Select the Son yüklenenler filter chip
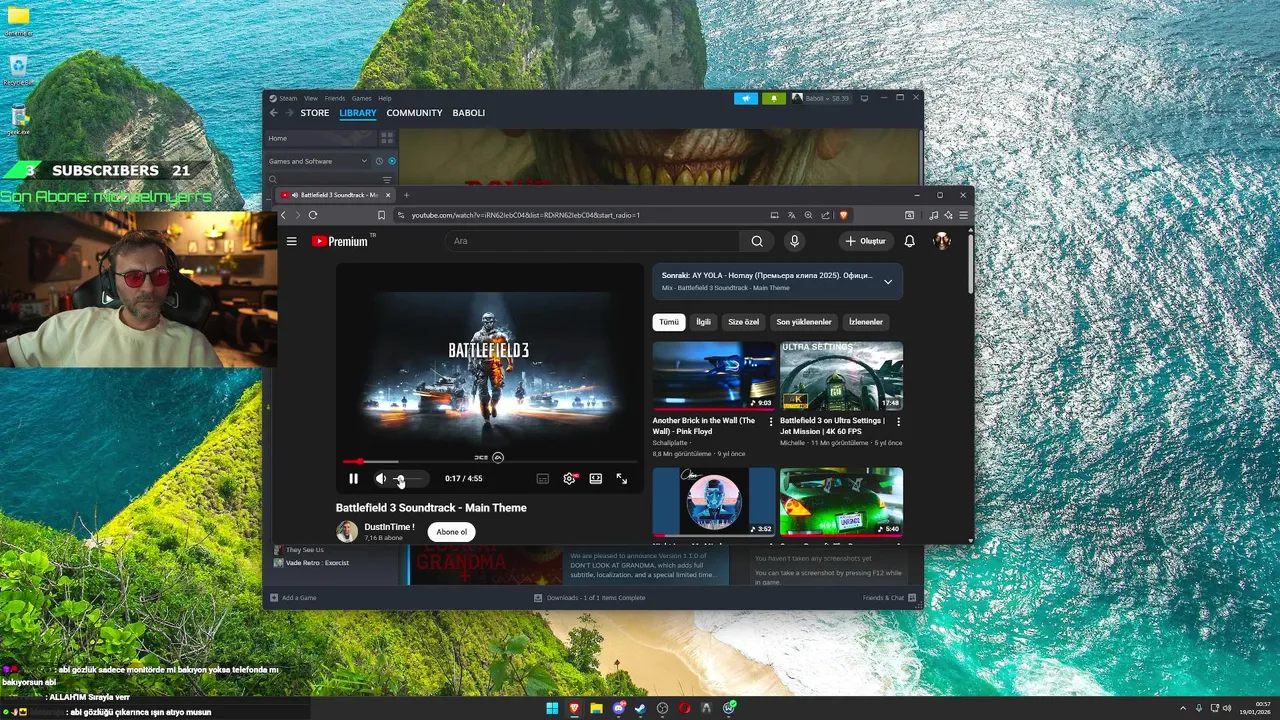This screenshot has width=1280, height=720. tap(804, 322)
